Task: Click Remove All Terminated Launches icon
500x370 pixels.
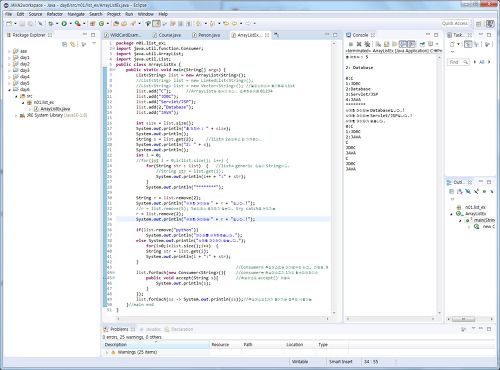Action: 367,44
